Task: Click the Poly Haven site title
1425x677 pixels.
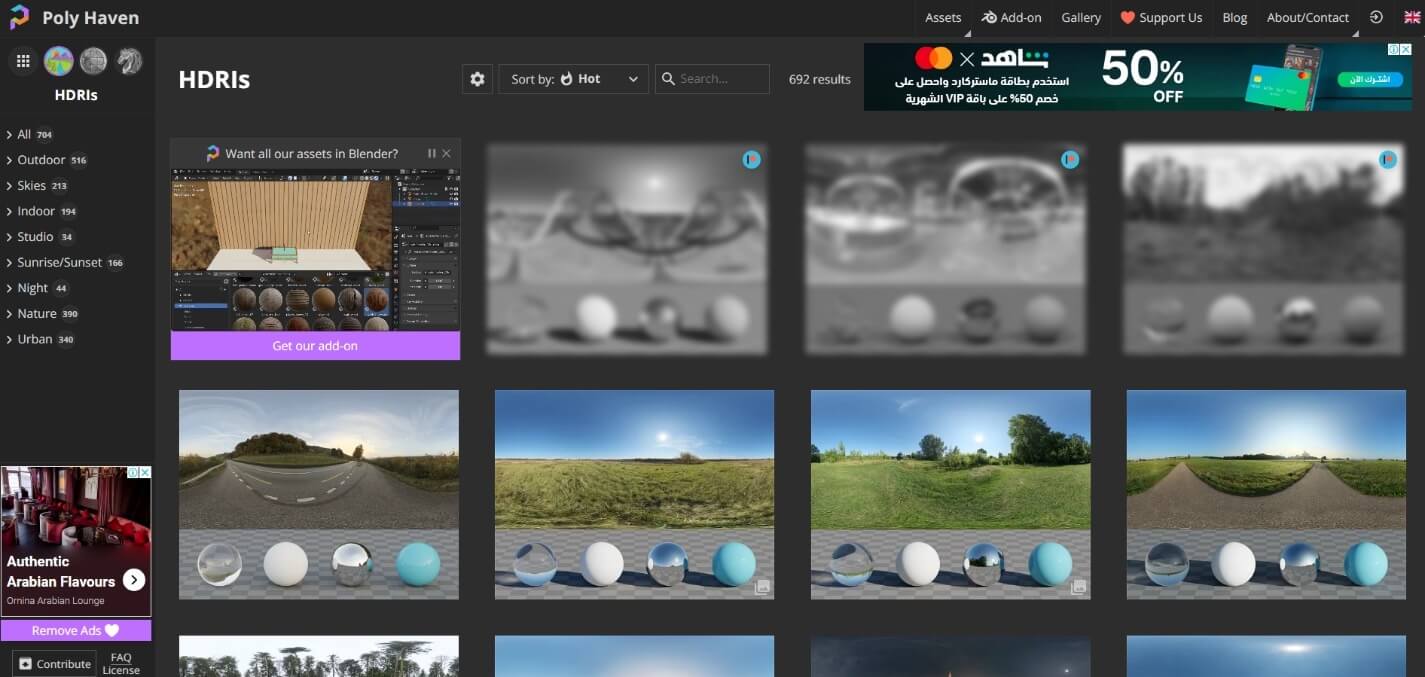Action: pyautogui.click(x=91, y=18)
